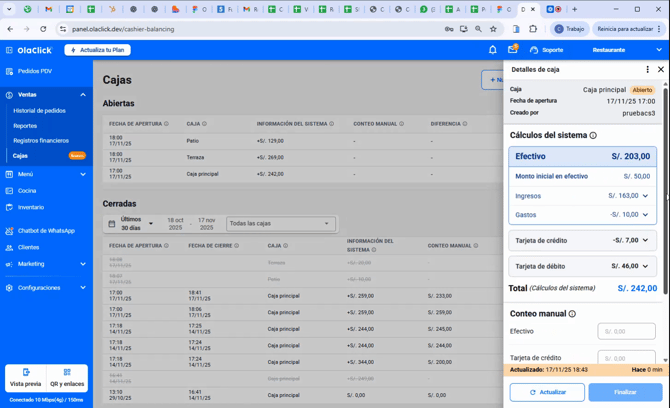
Task: Click the Trabajo profile button
Action: (x=570, y=29)
